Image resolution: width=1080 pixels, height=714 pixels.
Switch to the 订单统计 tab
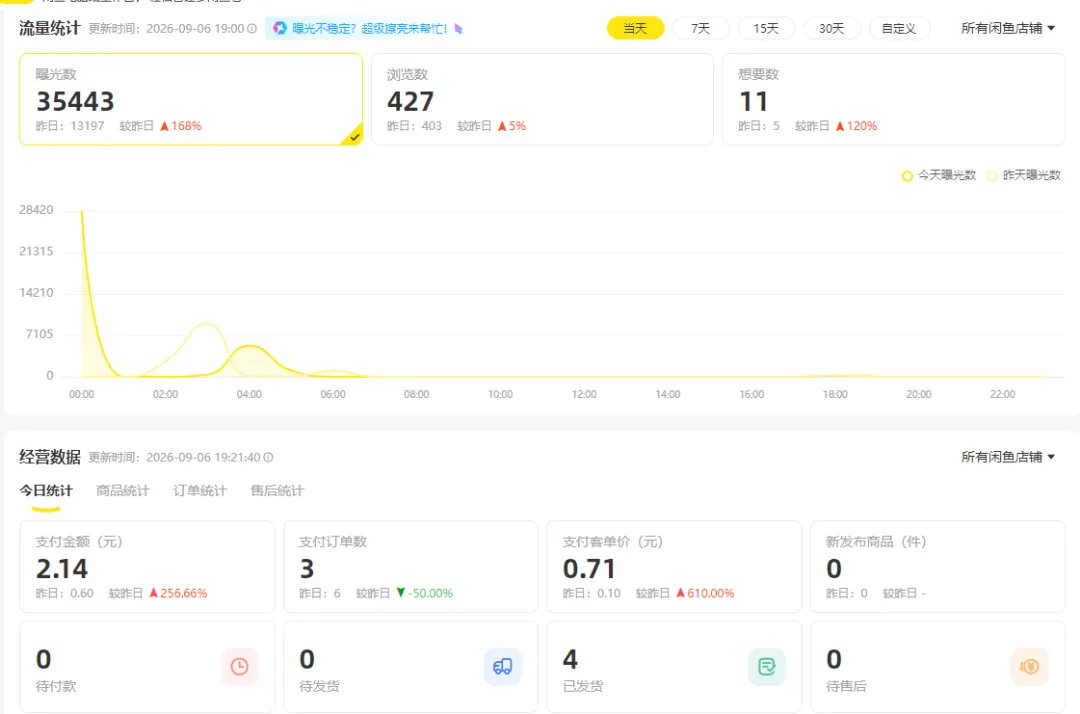point(200,490)
